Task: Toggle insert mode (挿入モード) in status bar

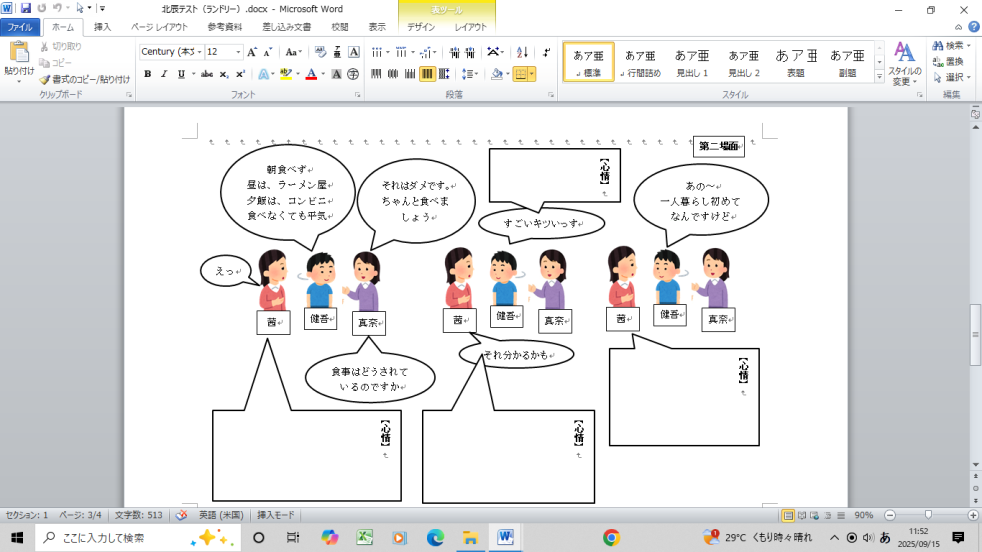Action: coord(276,515)
